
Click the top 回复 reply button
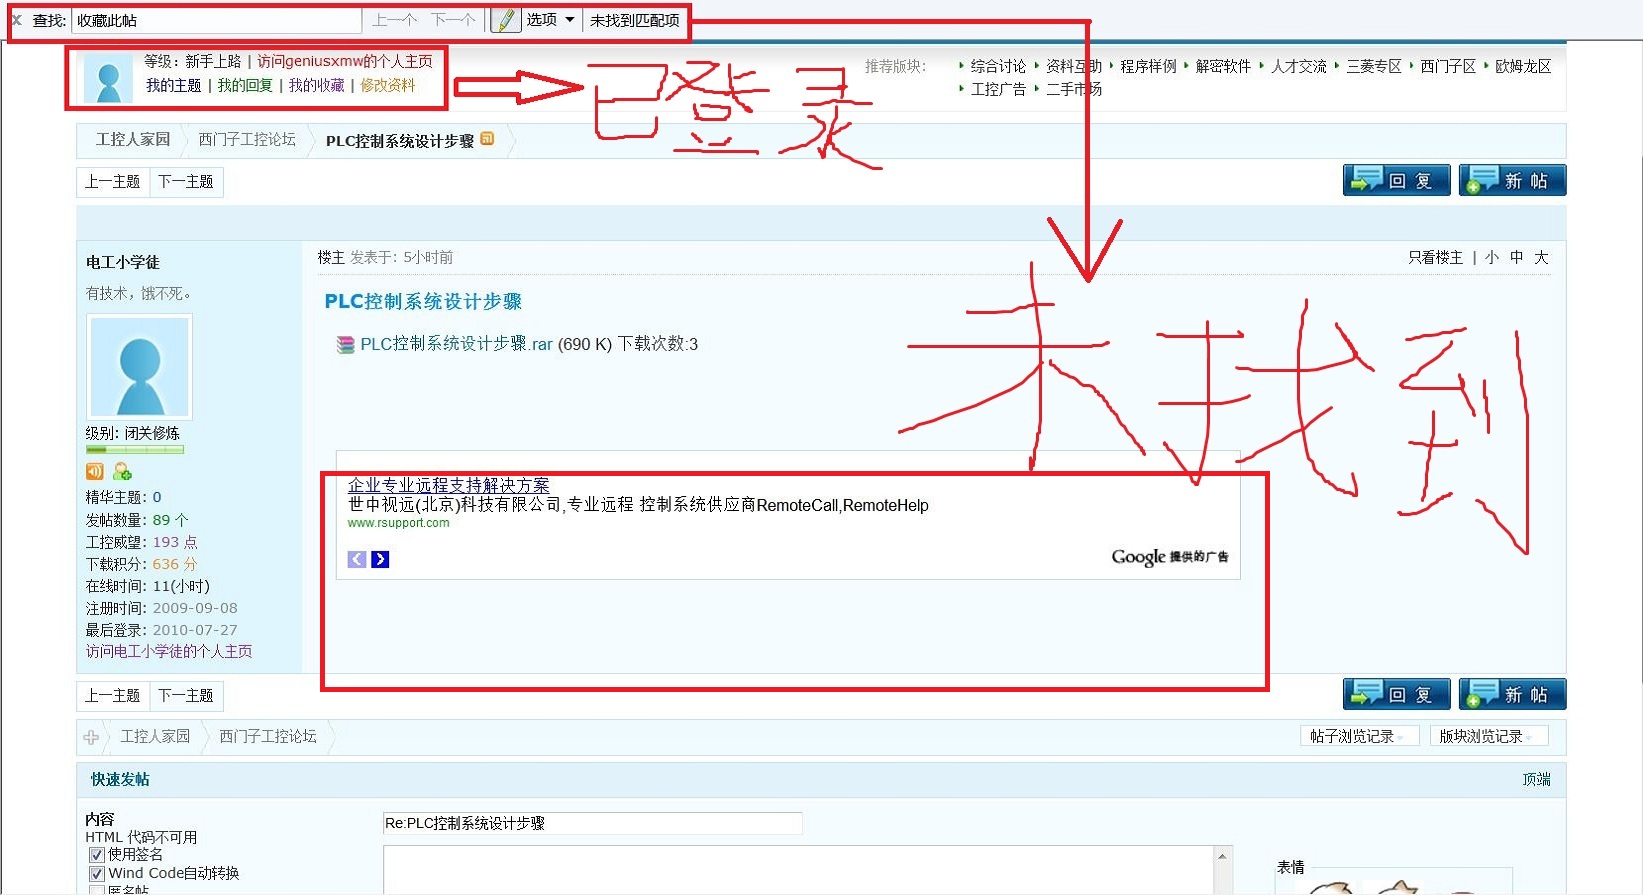pos(1396,181)
